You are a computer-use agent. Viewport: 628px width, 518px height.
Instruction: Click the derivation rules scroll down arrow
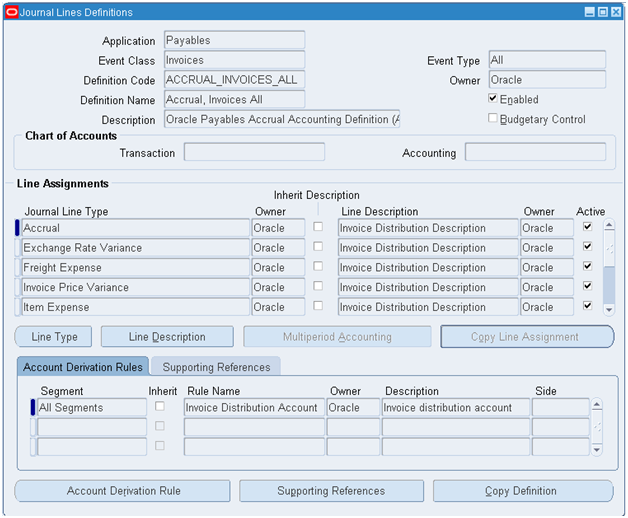[x=597, y=450]
